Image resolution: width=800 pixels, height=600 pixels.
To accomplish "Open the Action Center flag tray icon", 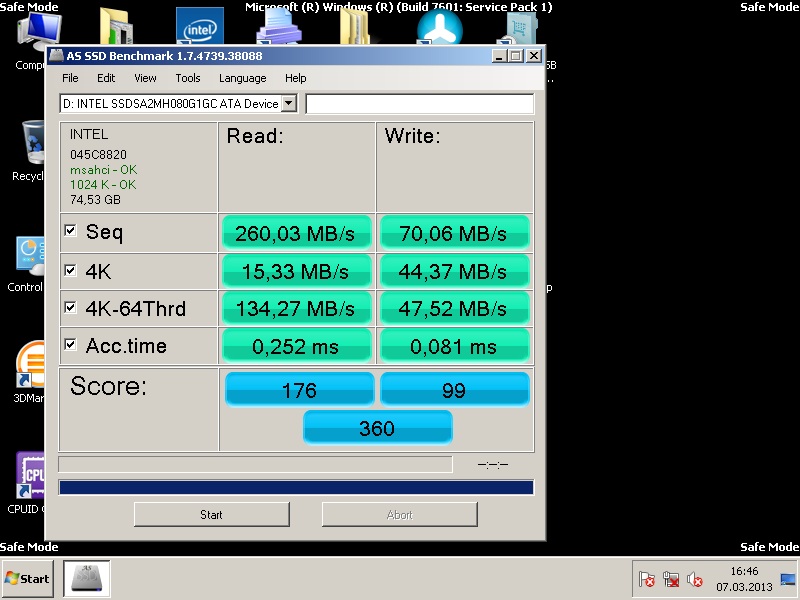I will click(646, 579).
